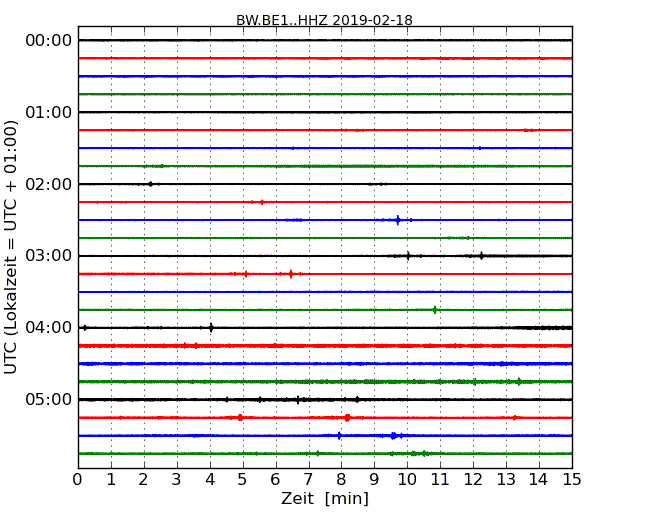Click the x-axis tick label 2

tap(143, 480)
